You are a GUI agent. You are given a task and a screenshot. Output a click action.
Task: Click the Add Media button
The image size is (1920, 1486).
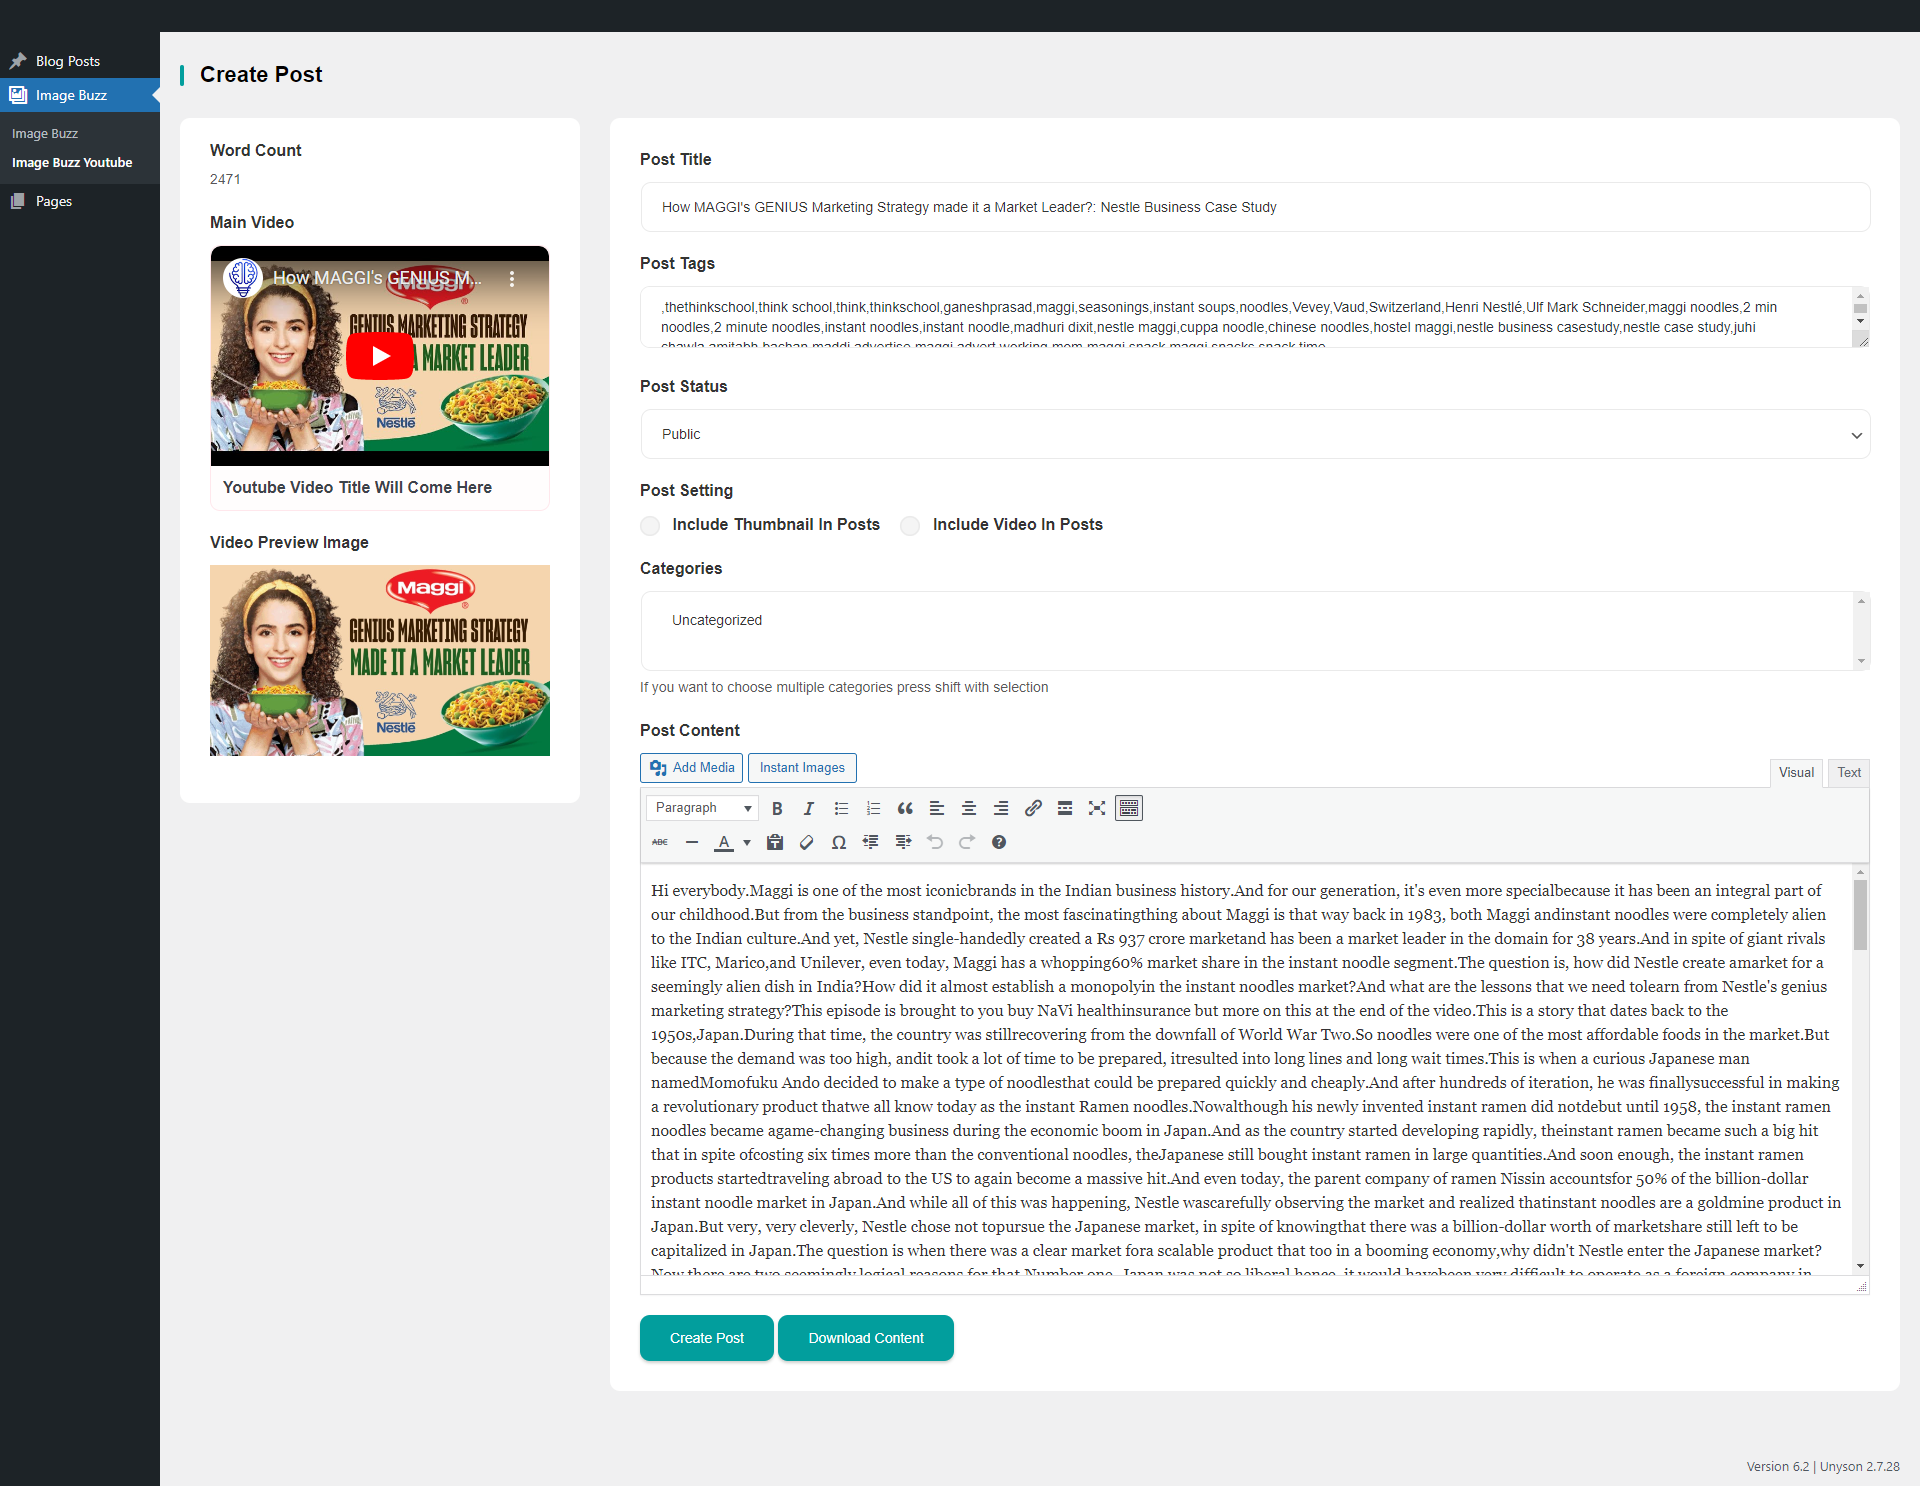[x=692, y=768]
